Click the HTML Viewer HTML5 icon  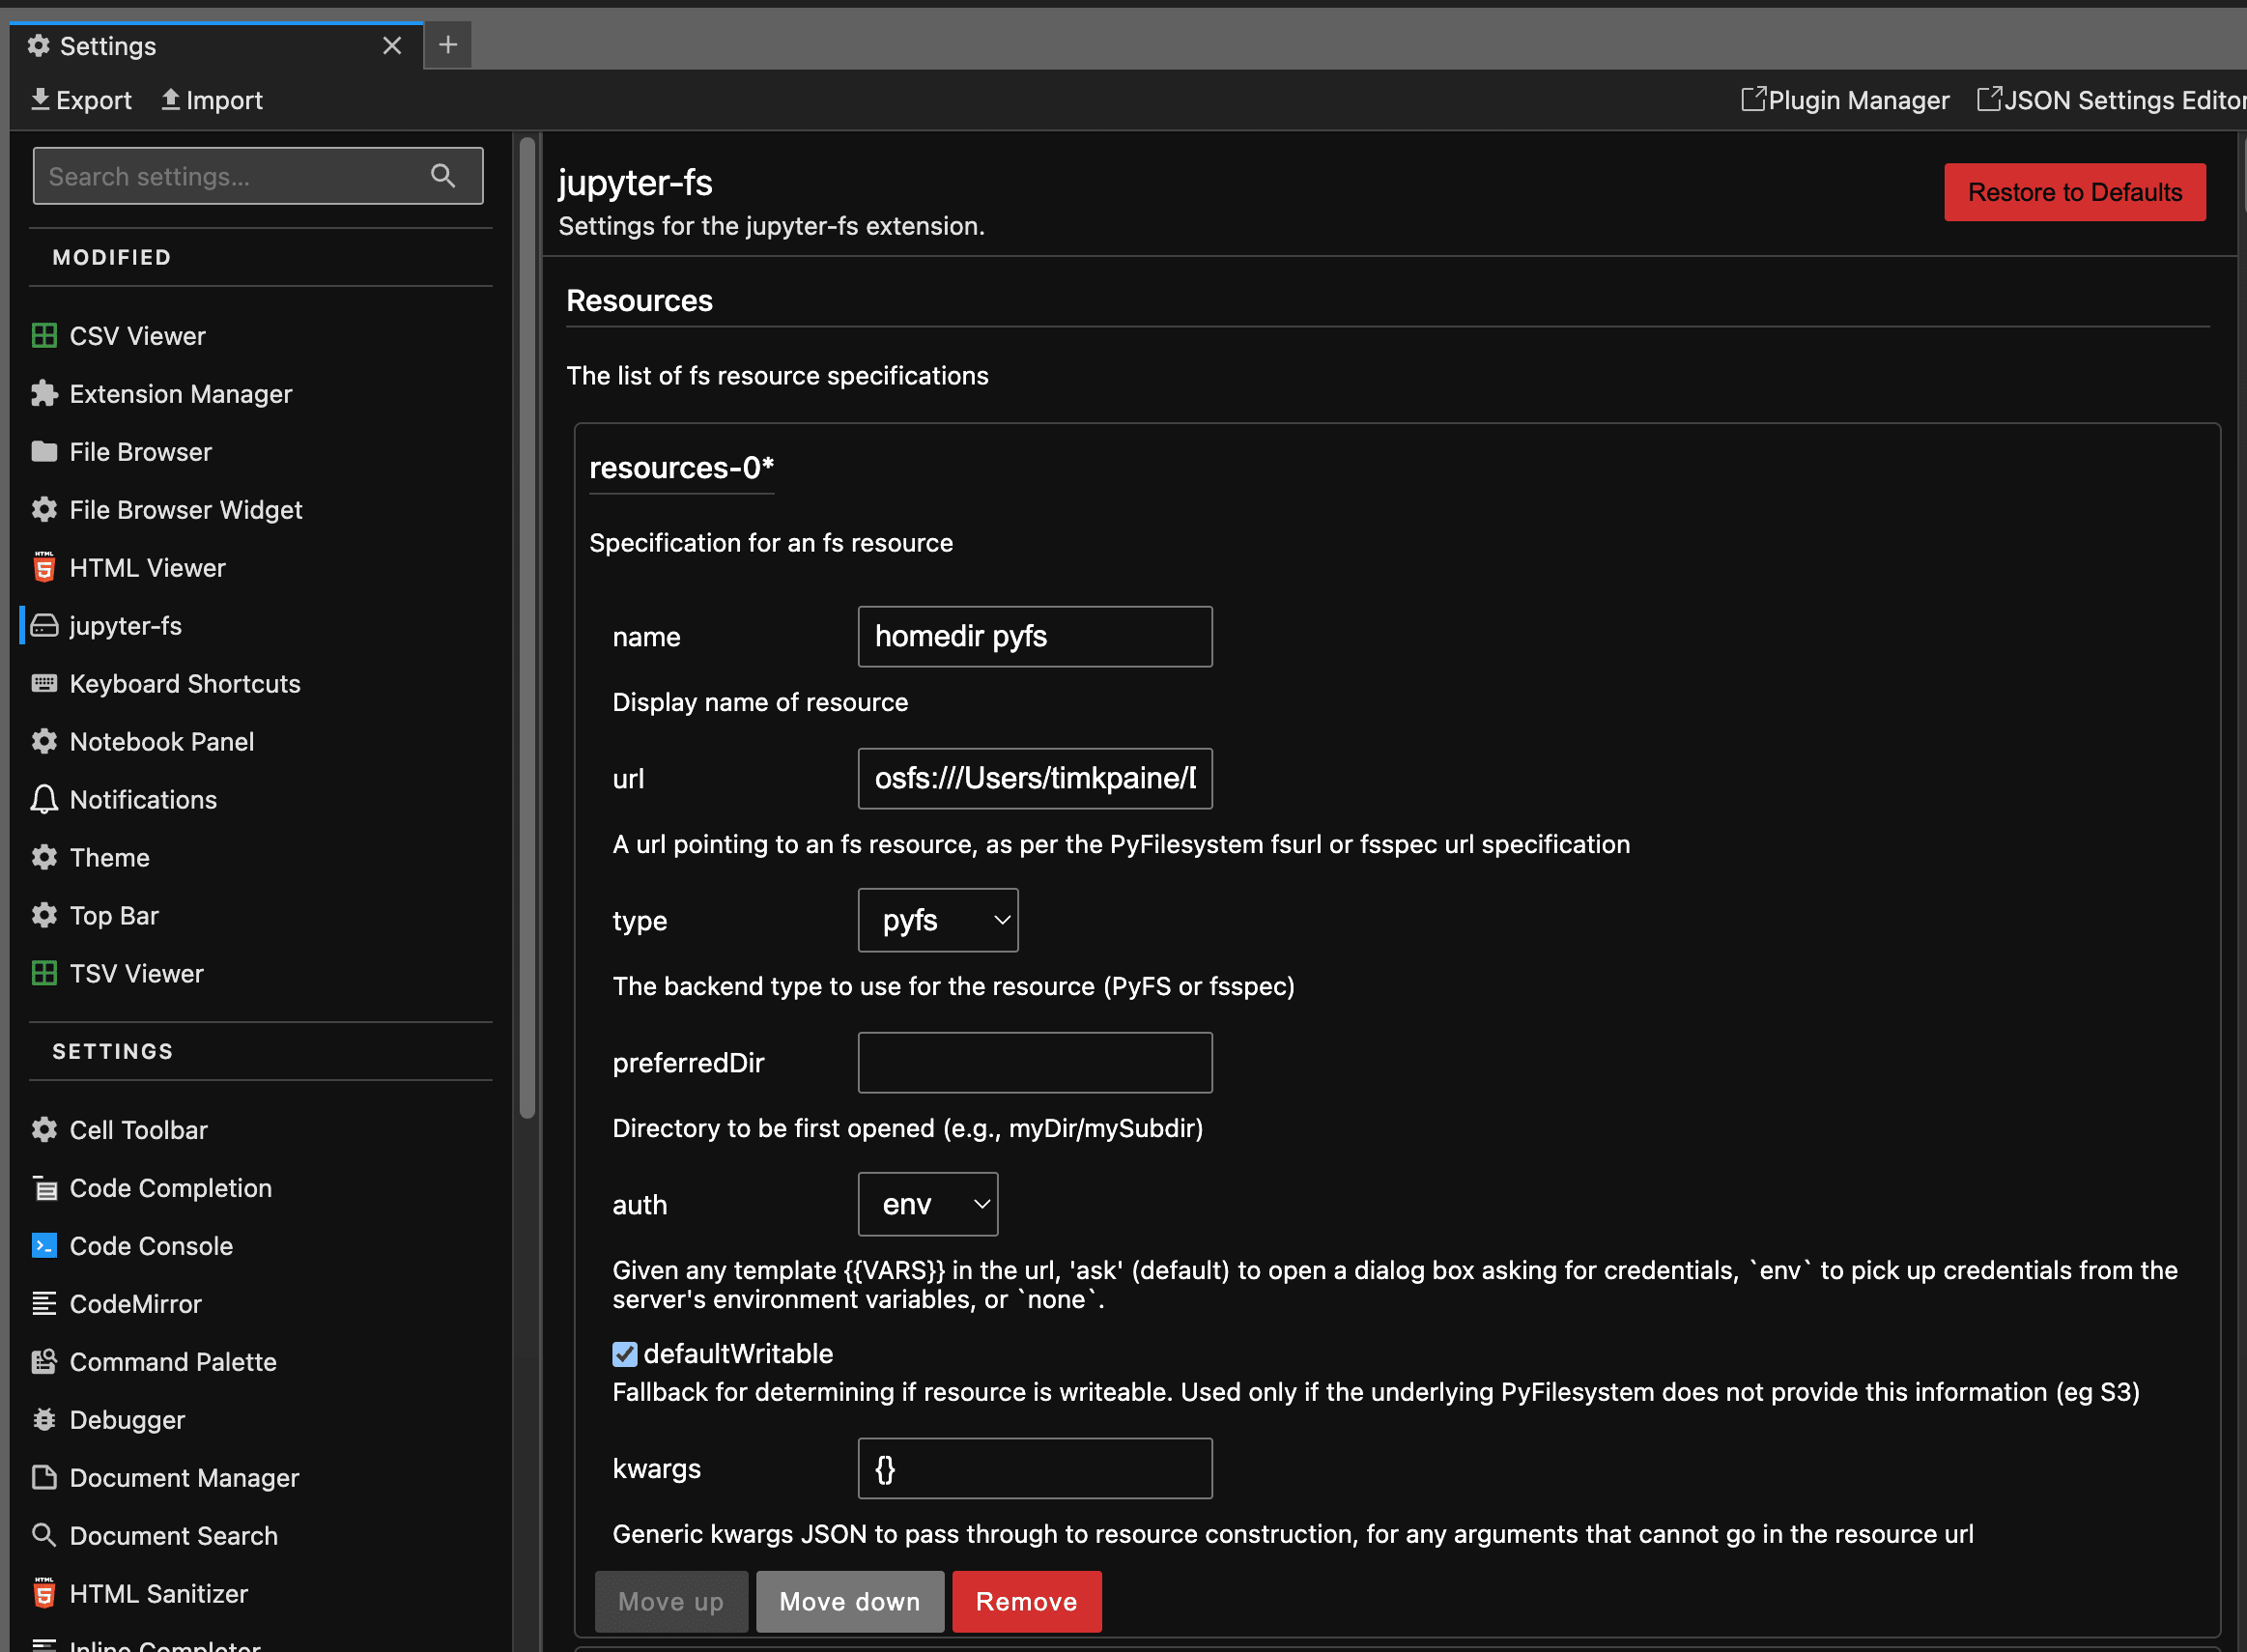tap(44, 568)
